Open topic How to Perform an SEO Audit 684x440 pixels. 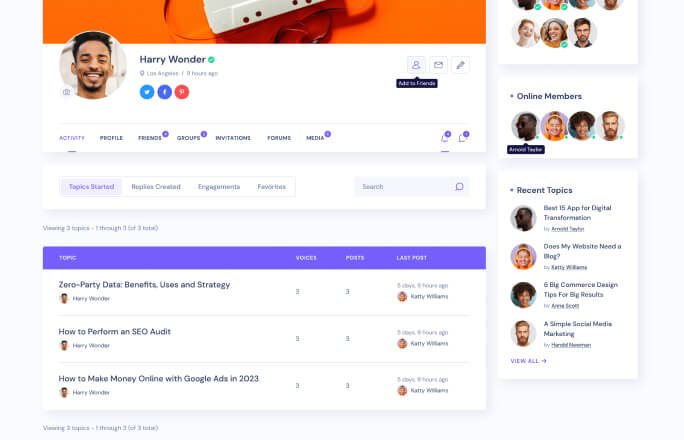(x=115, y=332)
